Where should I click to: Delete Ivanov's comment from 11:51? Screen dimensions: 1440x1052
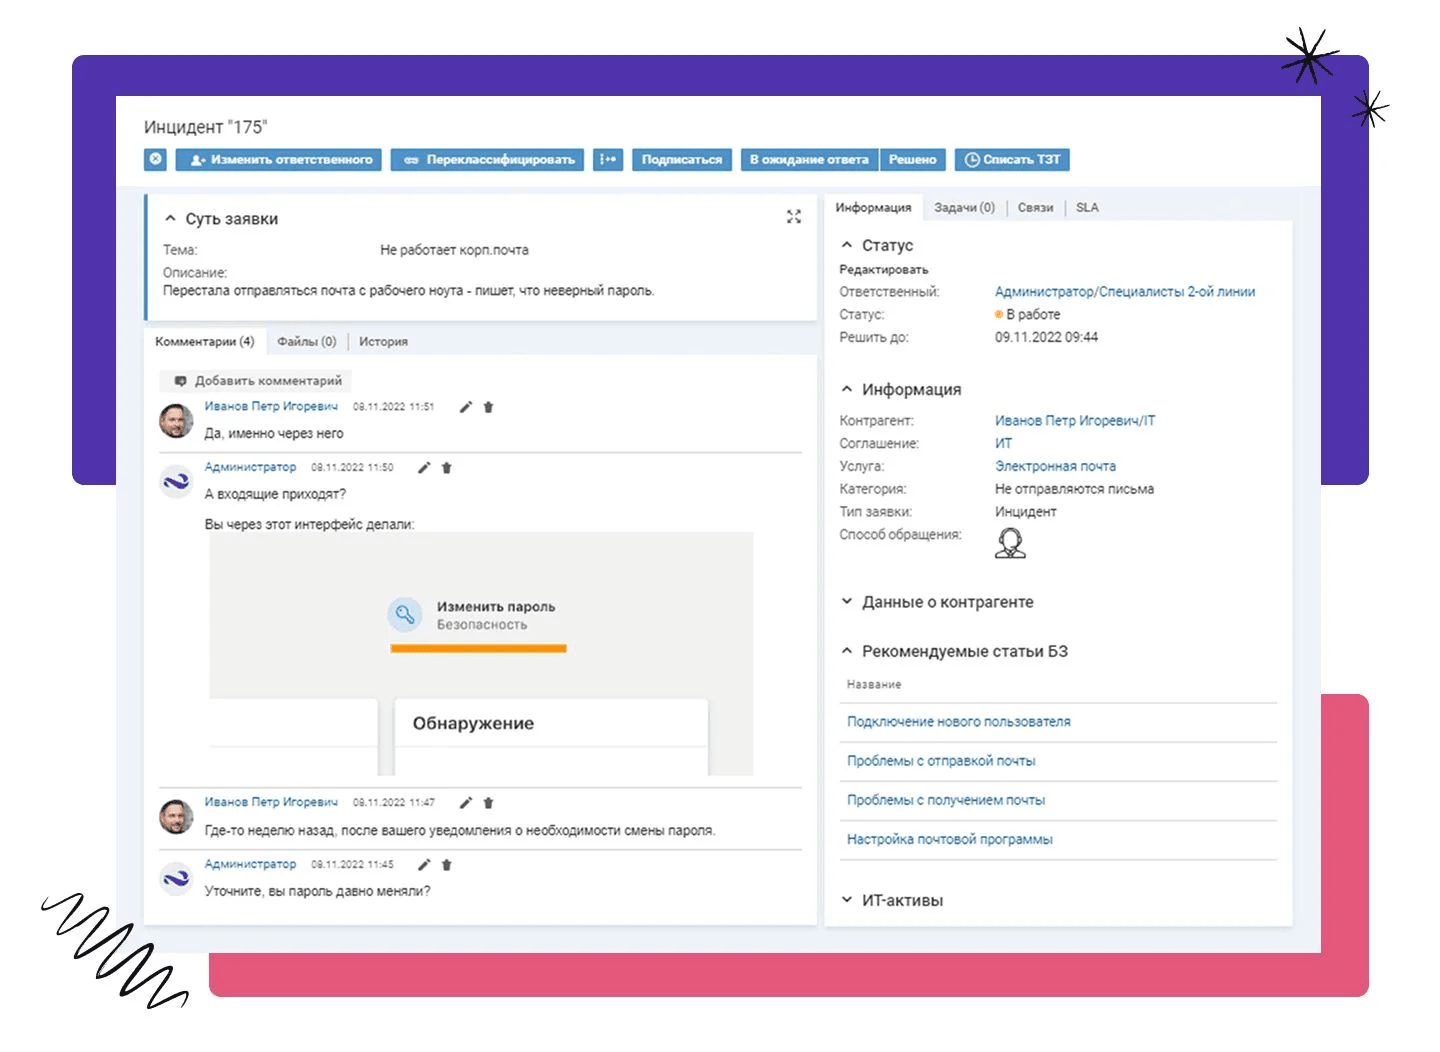coord(488,407)
